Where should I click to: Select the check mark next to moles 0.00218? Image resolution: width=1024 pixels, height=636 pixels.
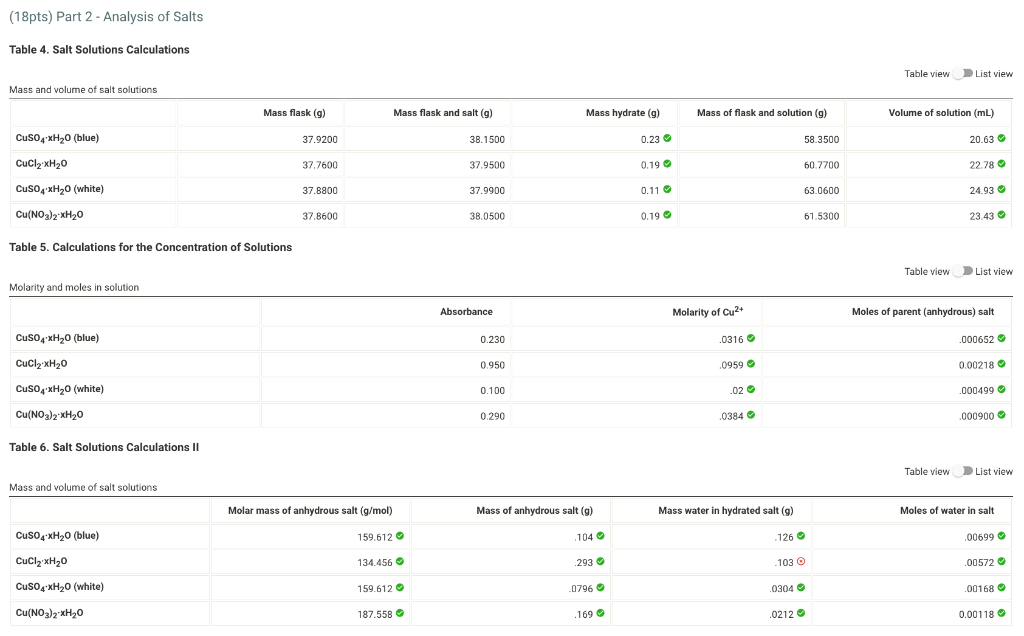click(1001, 364)
